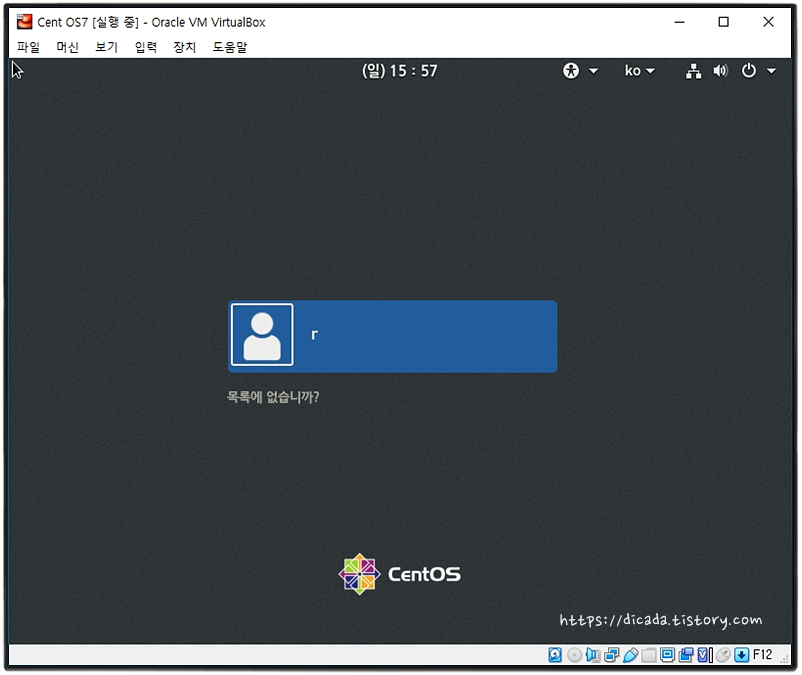Click the display settings status icon

coord(667,655)
